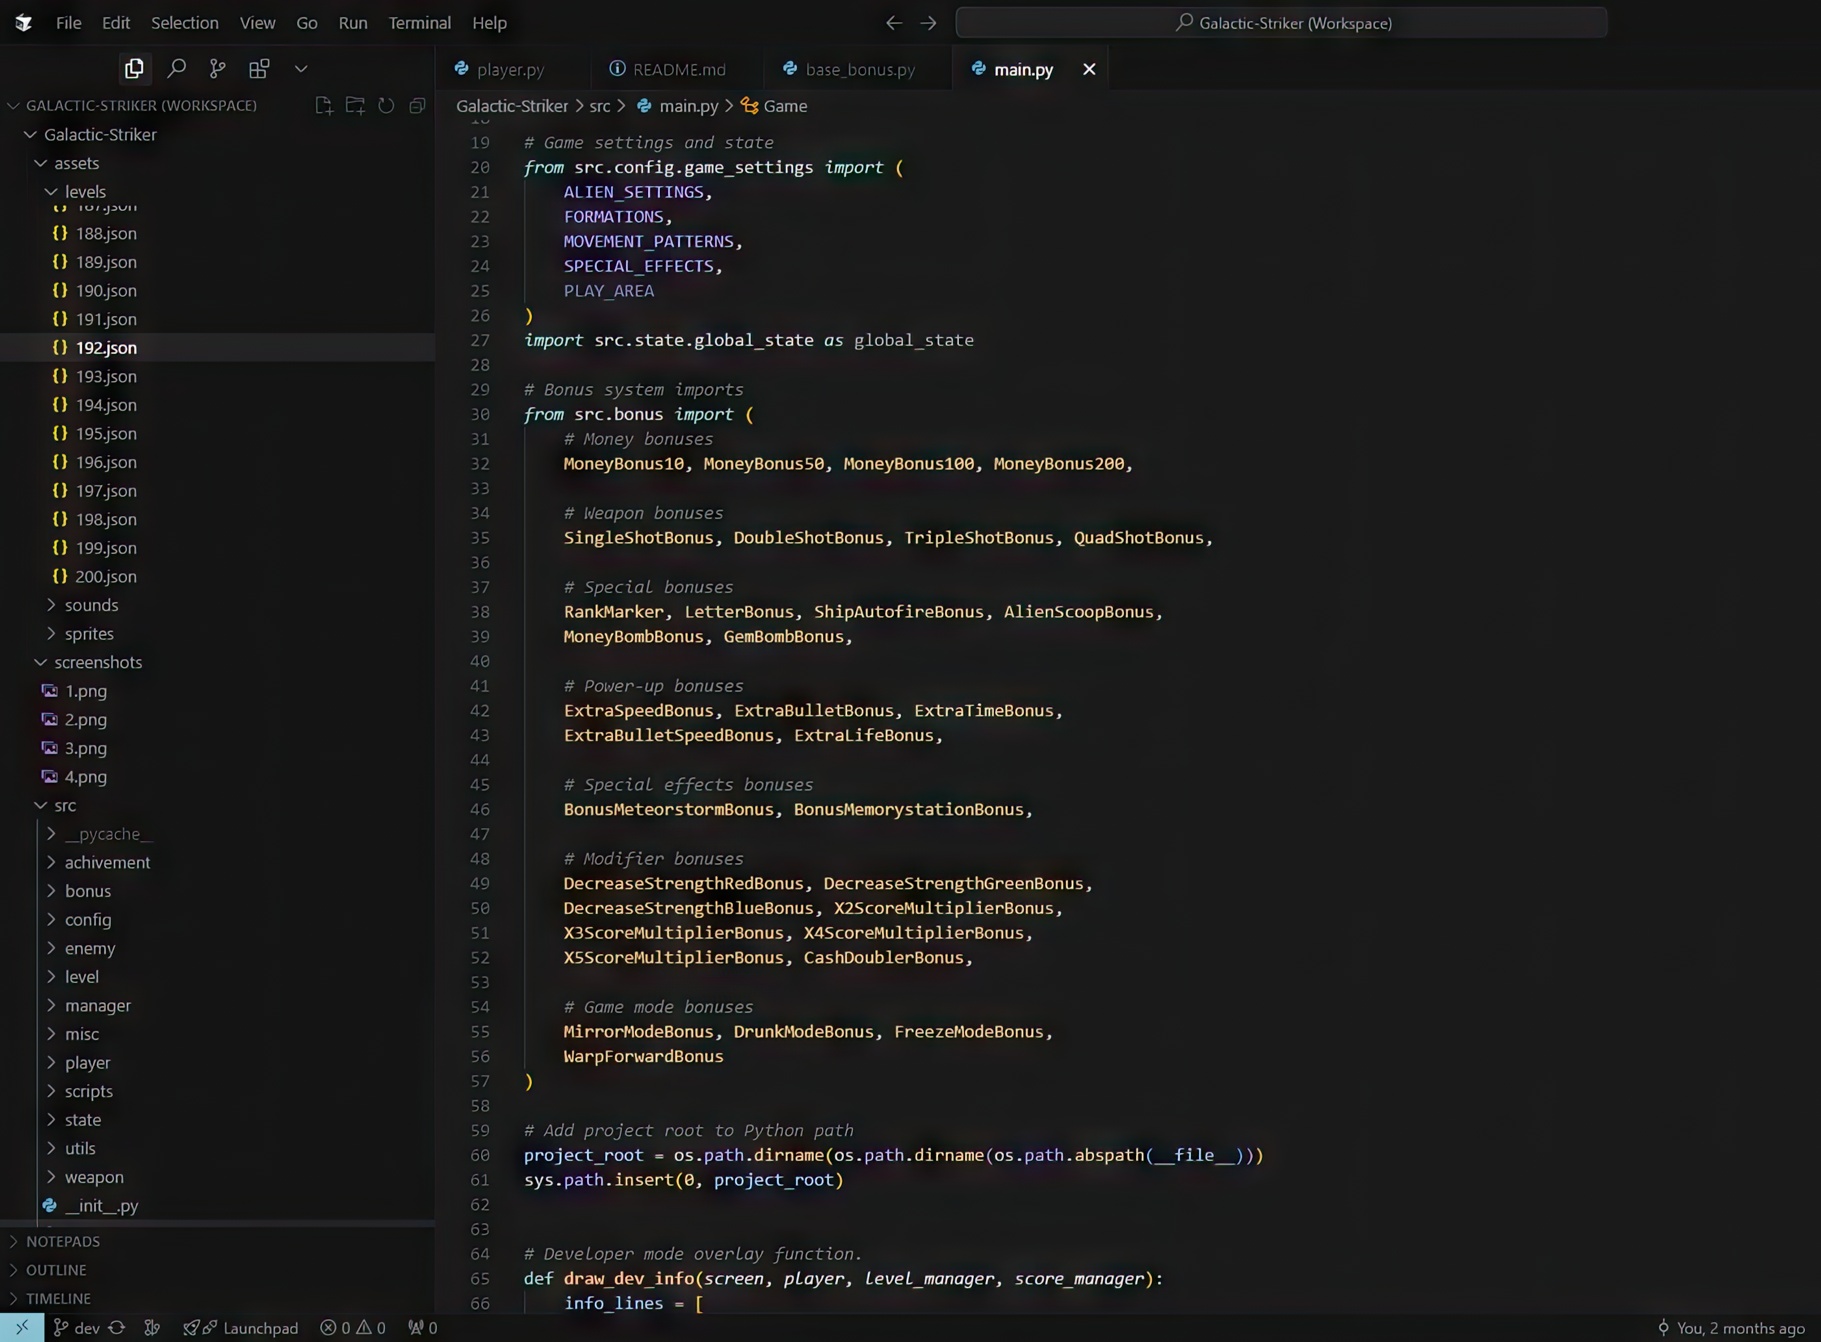Click the navigate back arrow

(893, 22)
